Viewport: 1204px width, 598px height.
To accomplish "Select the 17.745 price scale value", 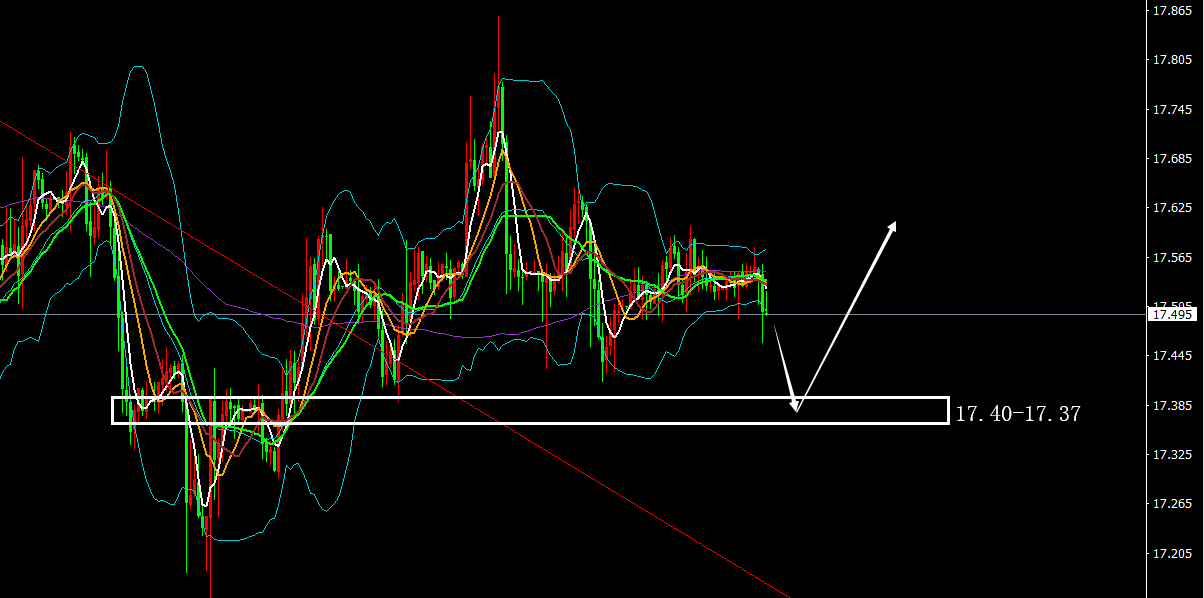I will (x=1171, y=110).
